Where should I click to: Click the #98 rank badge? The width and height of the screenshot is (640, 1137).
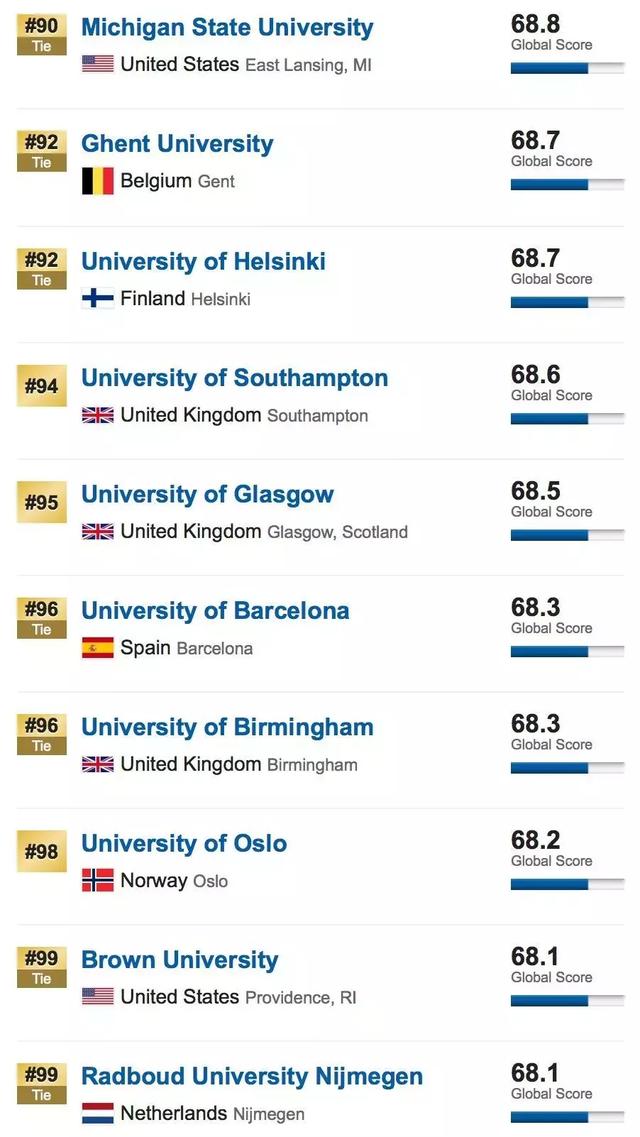[41, 852]
